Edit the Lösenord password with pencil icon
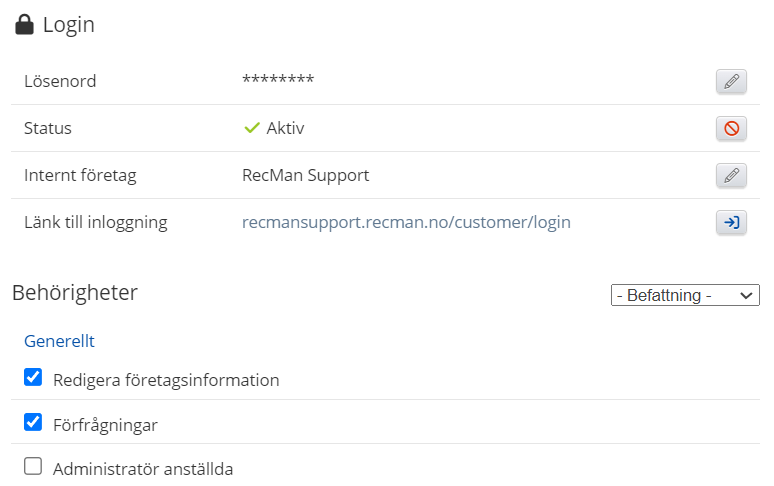 731,82
